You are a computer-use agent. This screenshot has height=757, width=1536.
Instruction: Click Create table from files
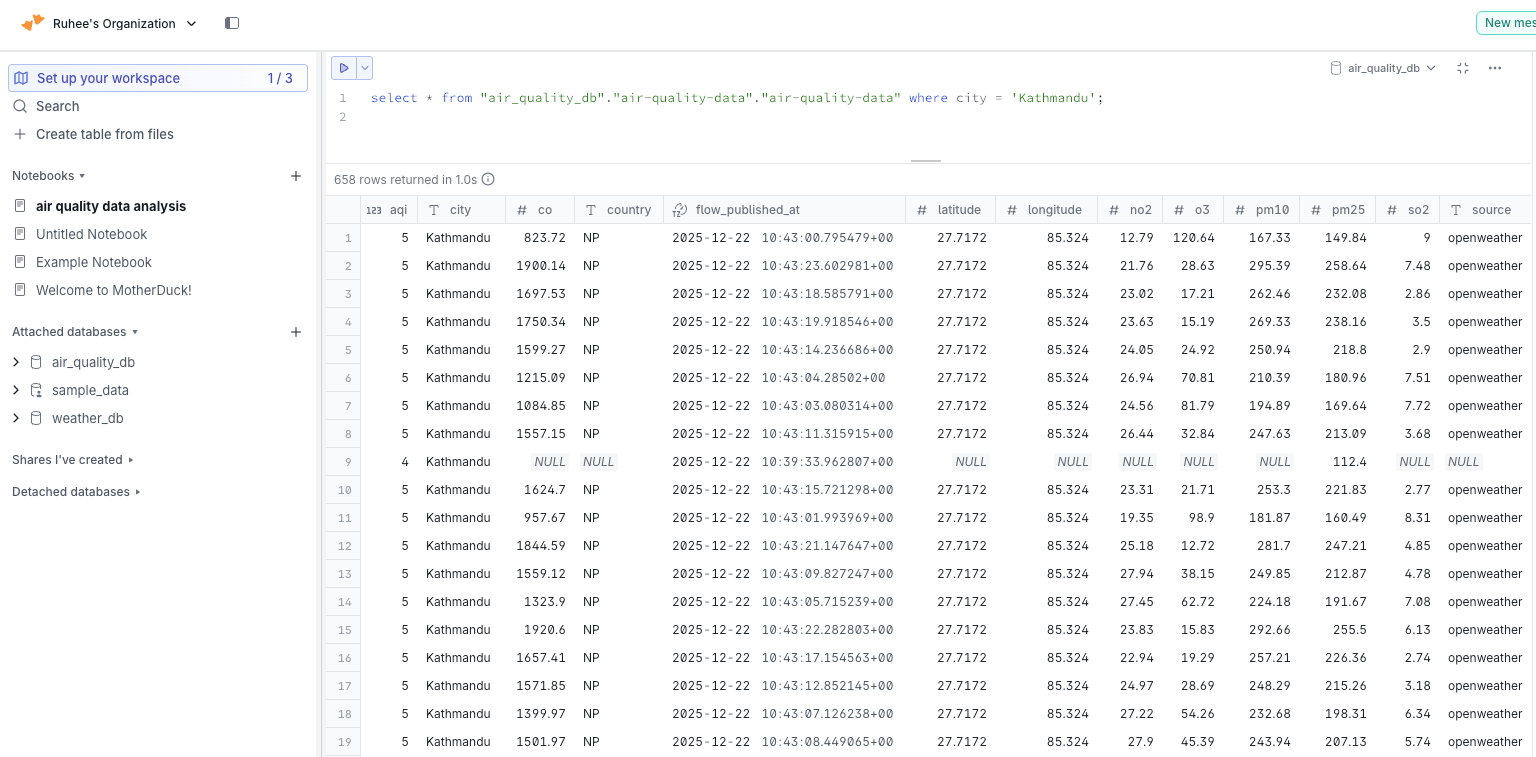click(x=104, y=134)
